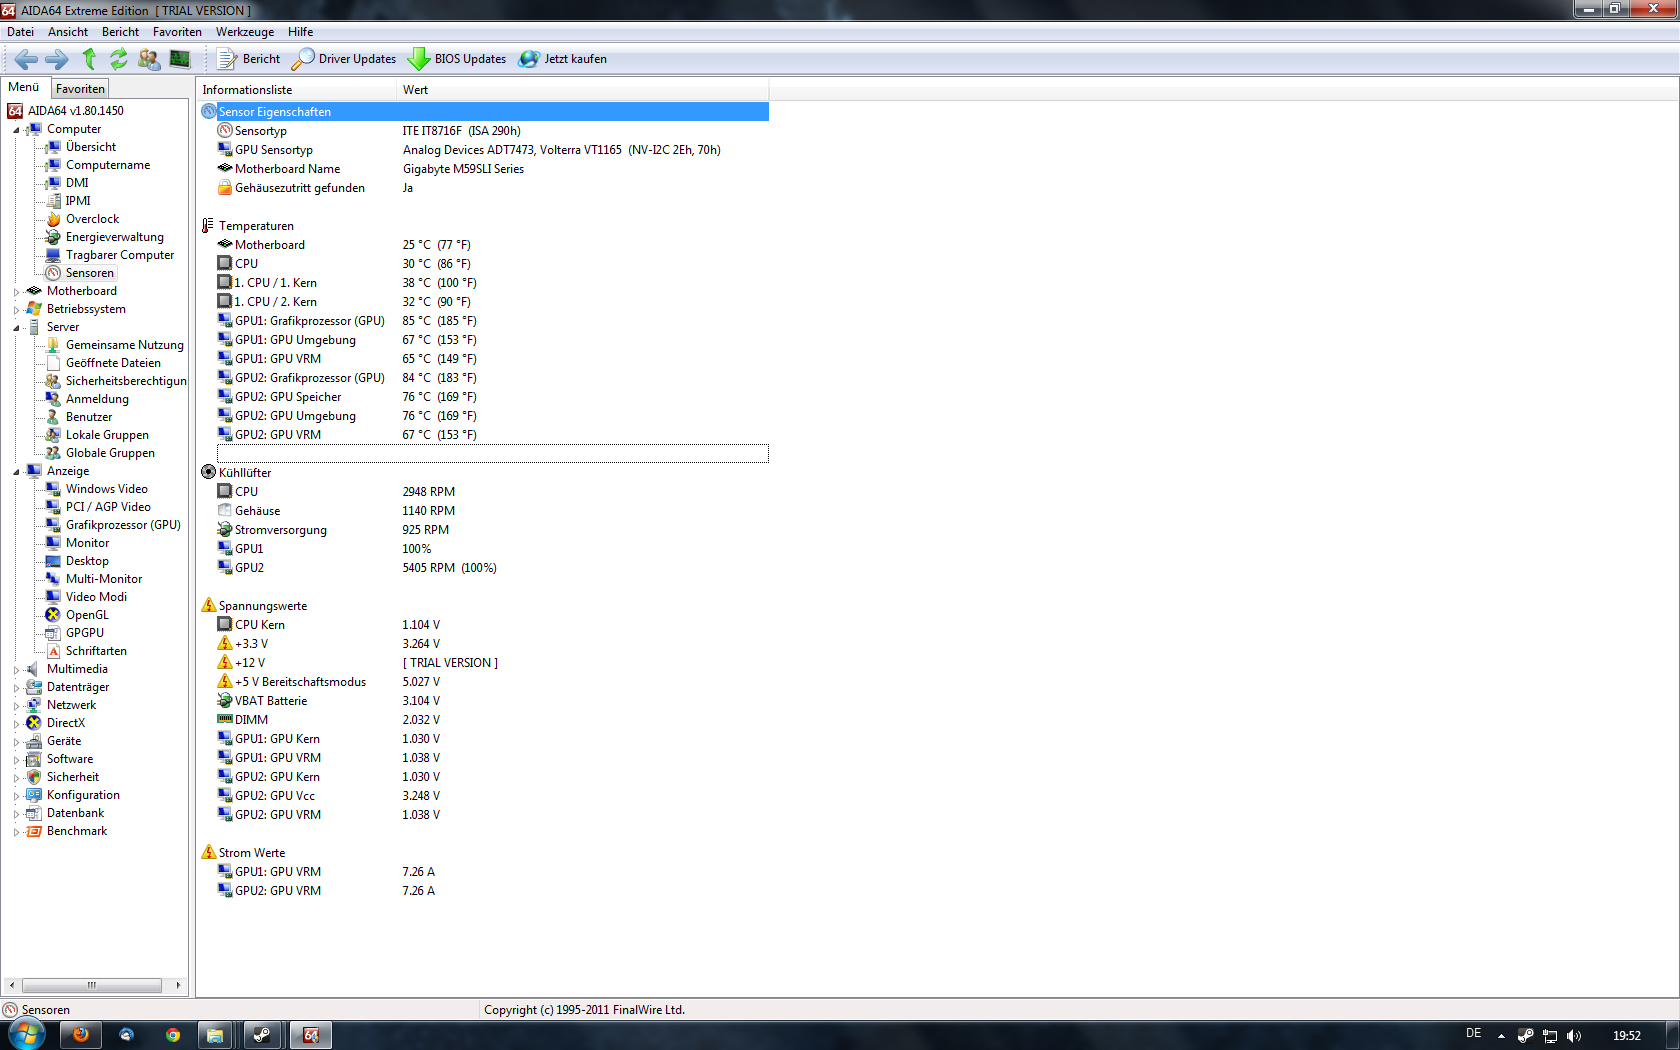The image size is (1680, 1050).
Task: Open Driver Updates
Action: point(345,59)
